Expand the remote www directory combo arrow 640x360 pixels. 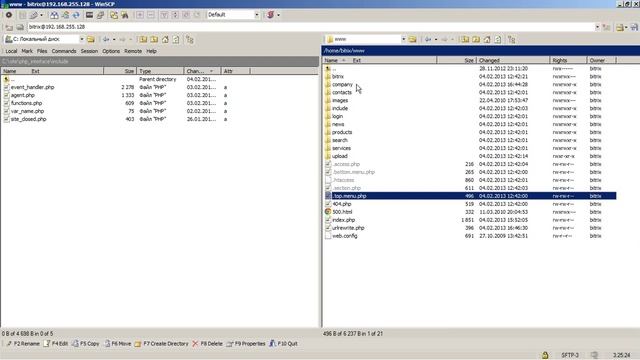coord(404,39)
